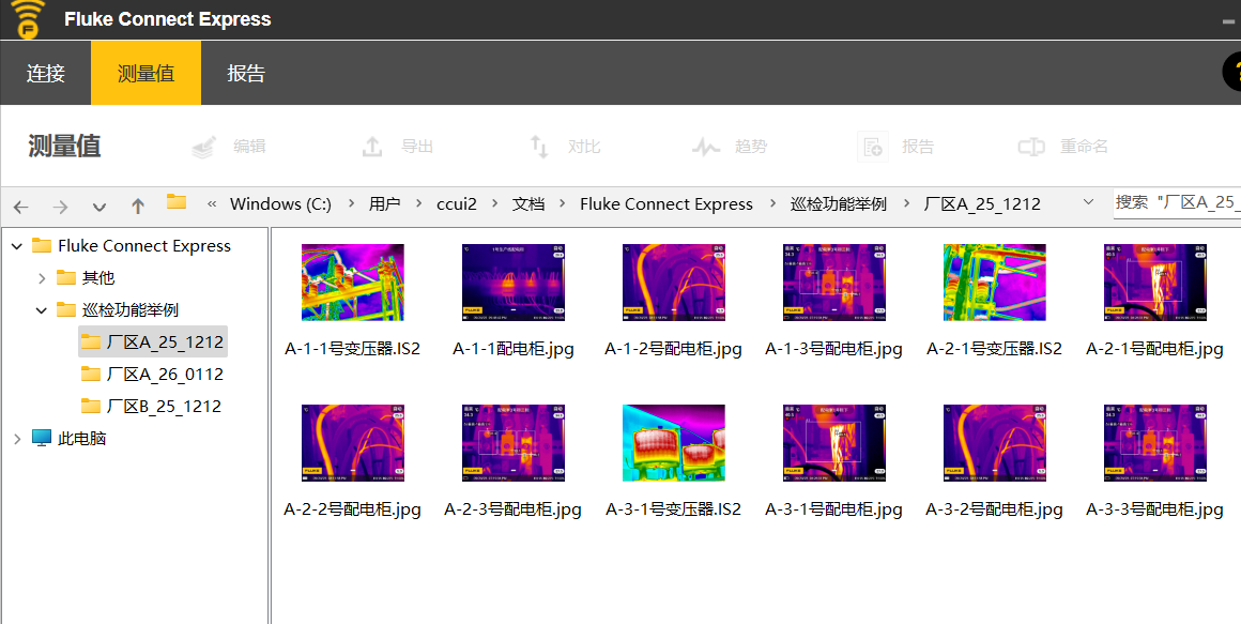Switch to the 报告 tab
Viewport: 1241px width, 624px height.
246,73
